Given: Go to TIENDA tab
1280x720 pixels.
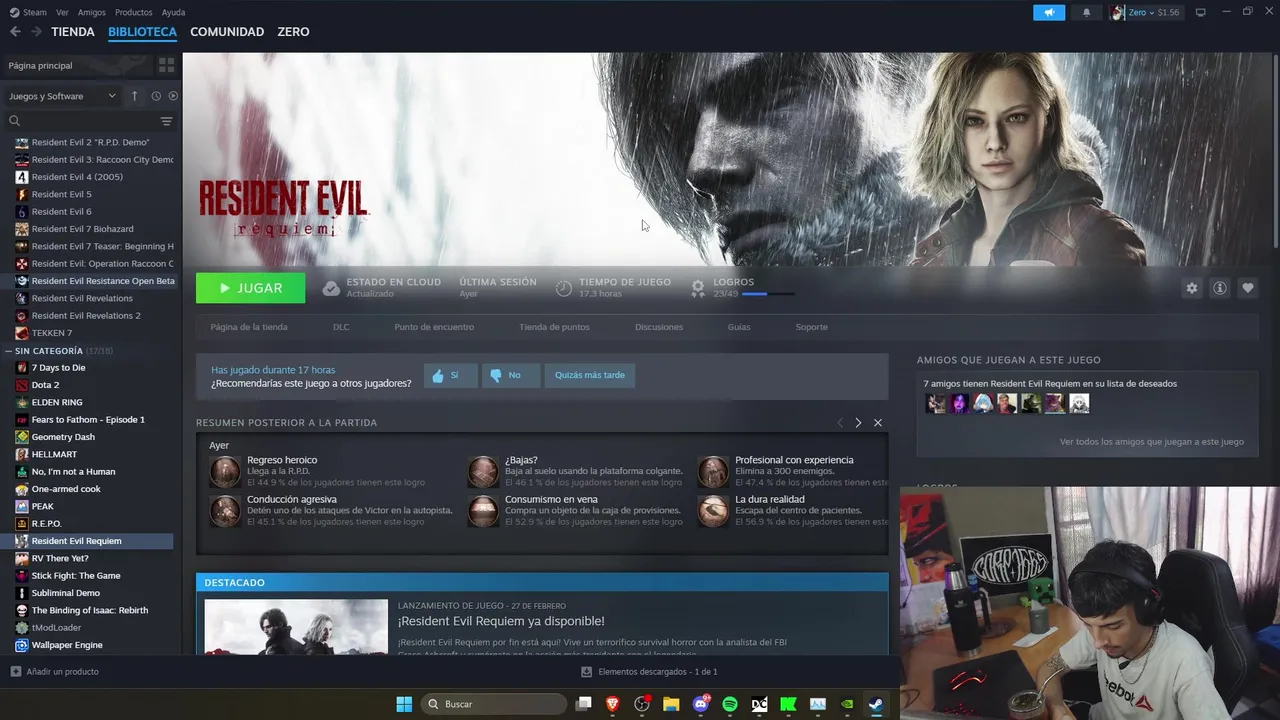Looking at the screenshot, I should 73,32.
